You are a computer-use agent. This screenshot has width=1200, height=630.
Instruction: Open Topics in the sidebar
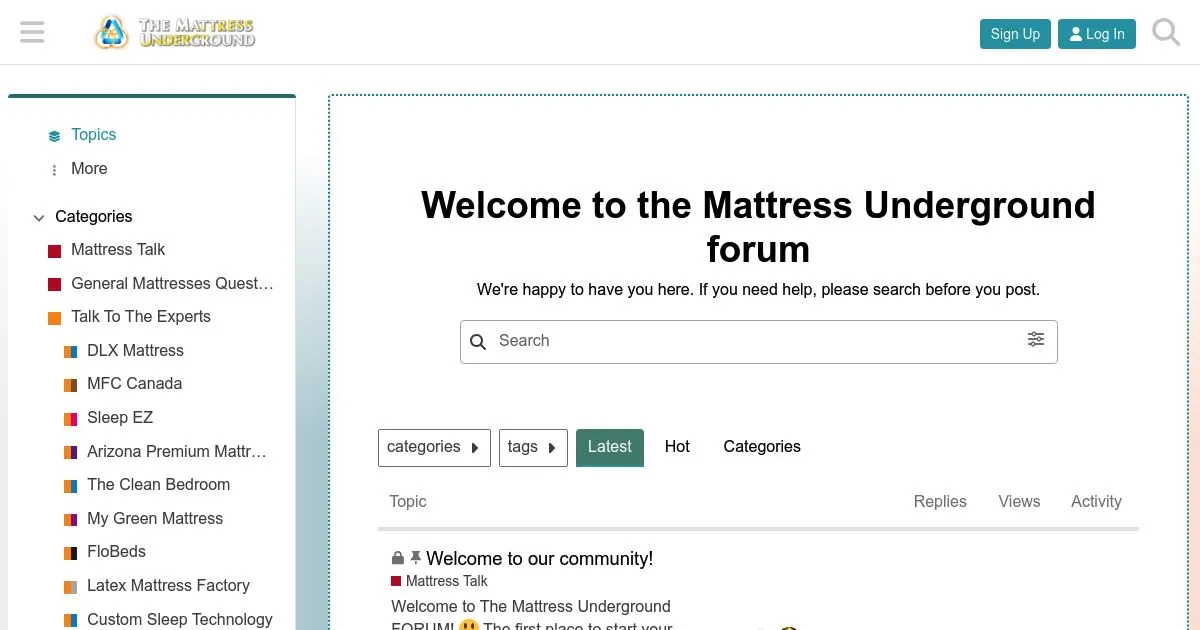pyautogui.click(x=94, y=135)
